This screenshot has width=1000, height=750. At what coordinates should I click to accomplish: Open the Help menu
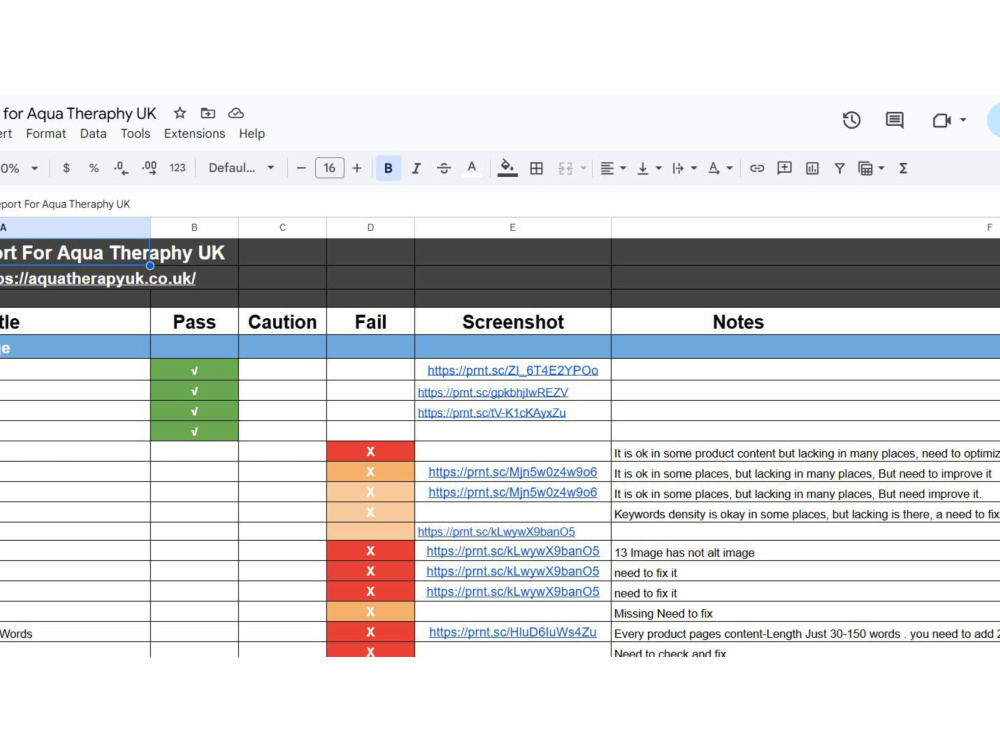click(252, 134)
